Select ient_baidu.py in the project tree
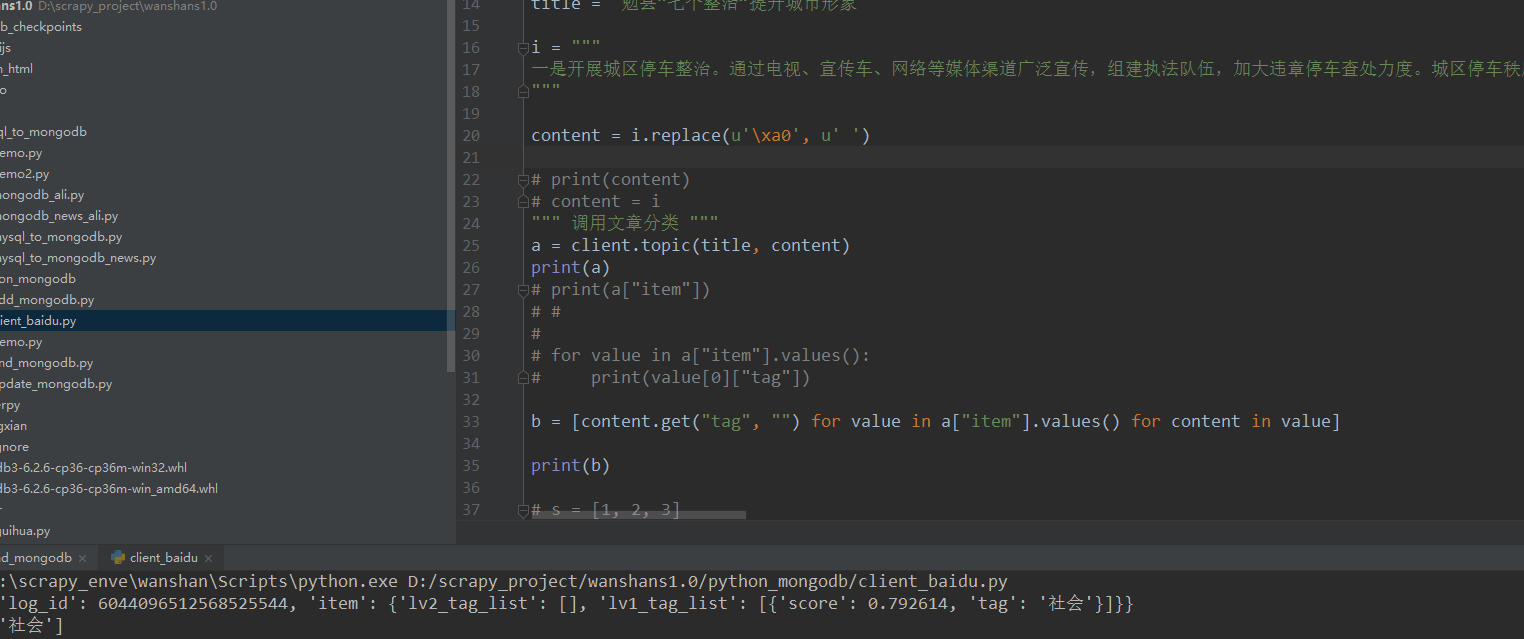Viewport: 1524px width, 639px height. click(x=38, y=321)
